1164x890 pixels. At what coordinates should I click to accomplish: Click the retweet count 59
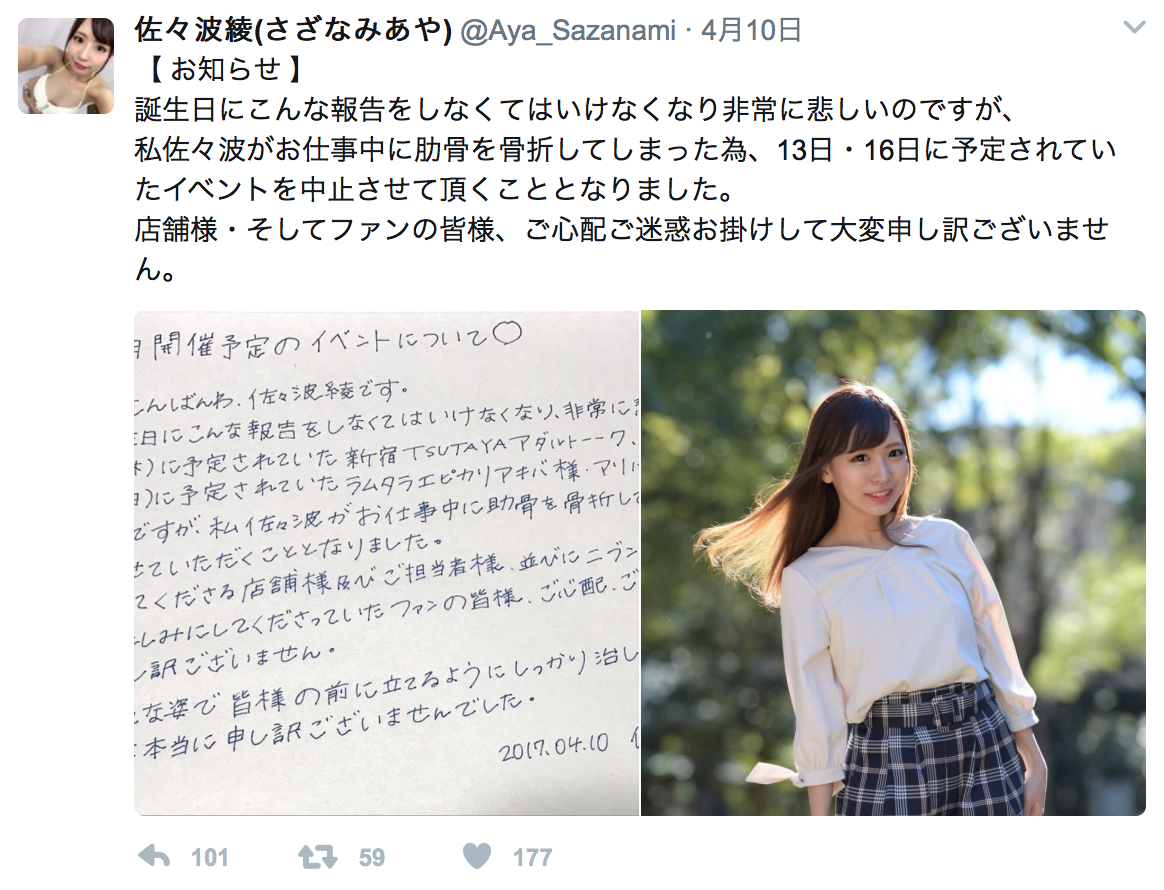pos(371,858)
